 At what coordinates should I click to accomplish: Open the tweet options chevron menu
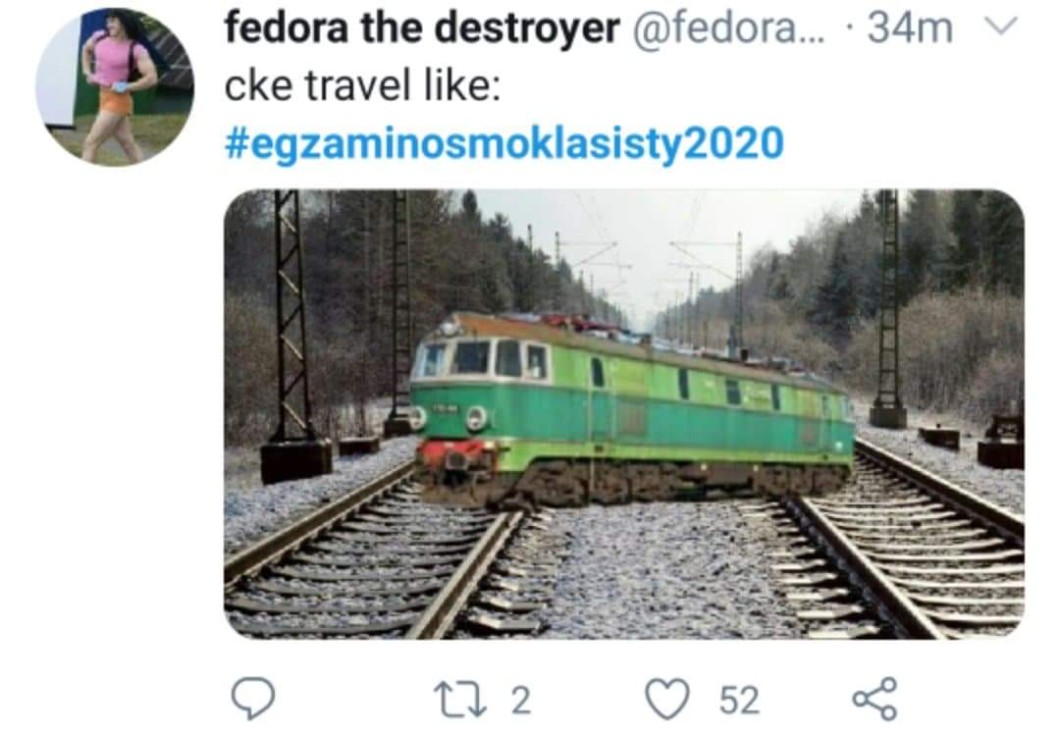[x=1001, y=27]
